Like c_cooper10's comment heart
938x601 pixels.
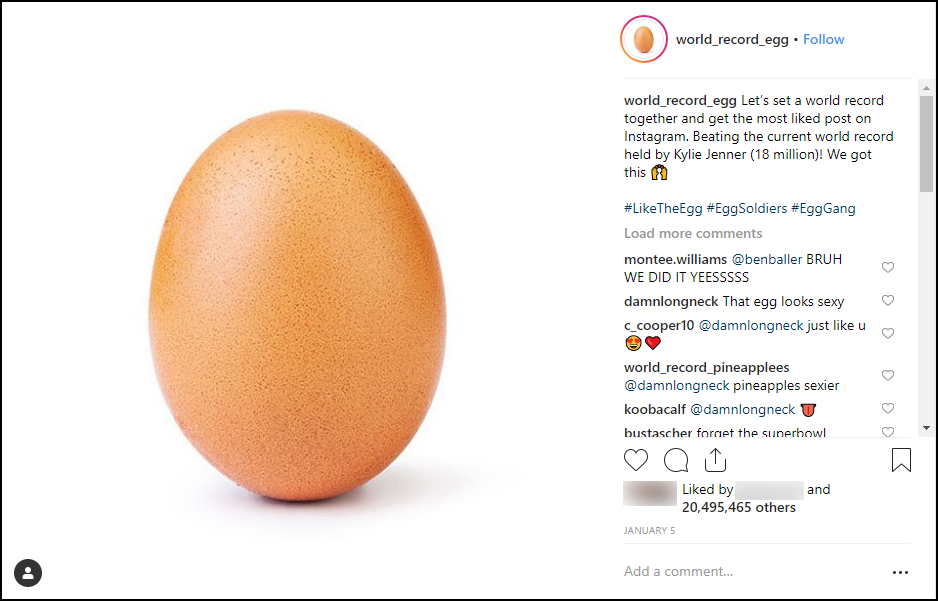(888, 333)
